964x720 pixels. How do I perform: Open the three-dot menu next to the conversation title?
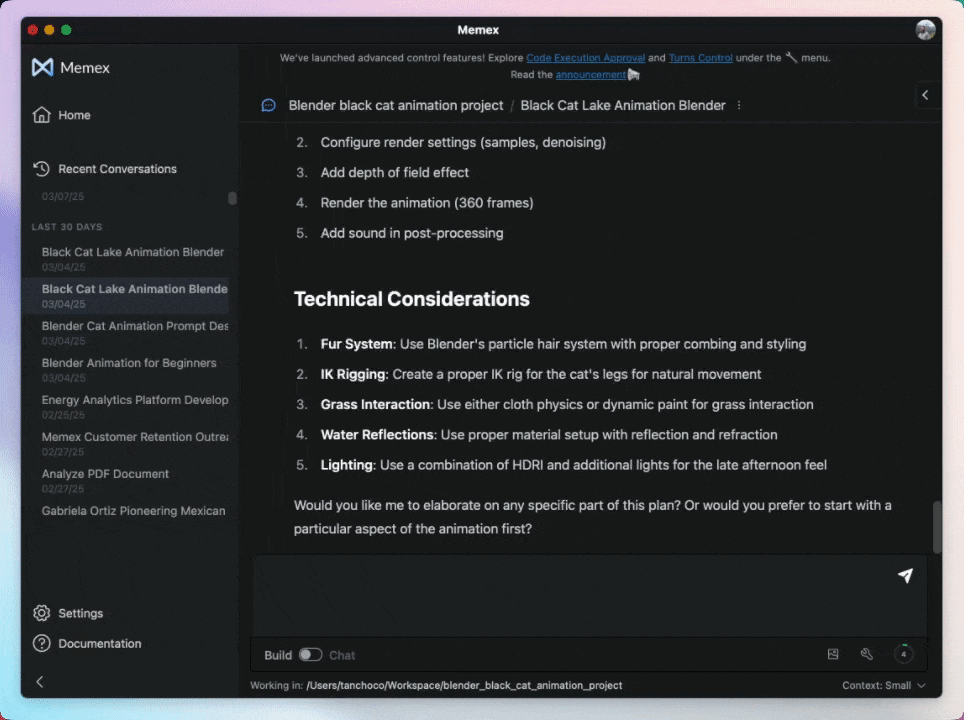pyautogui.click(x=739, y=105)
